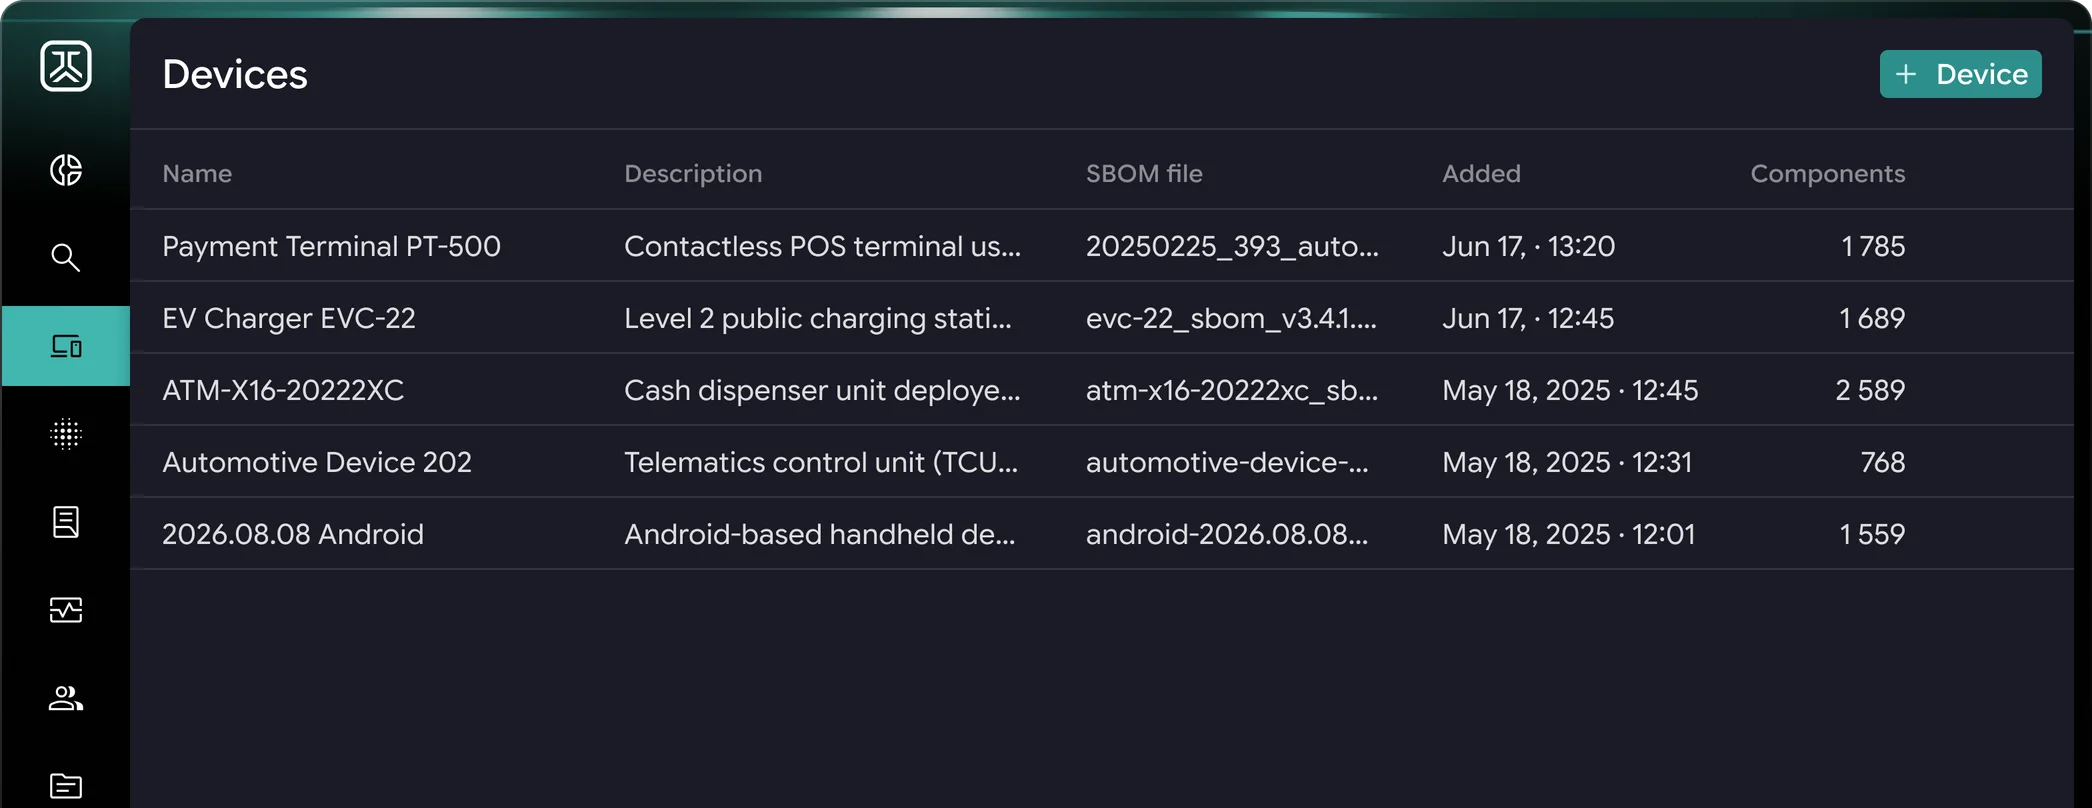The image size is (2092, 808).
Task: Click the 1 689 components count
Action: pyautogui.click(x=1872, y=318)
